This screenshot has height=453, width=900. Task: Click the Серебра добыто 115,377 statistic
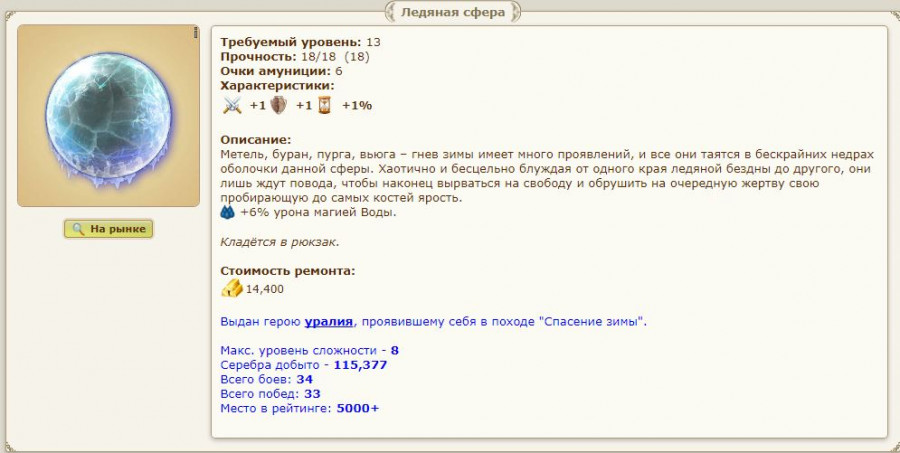click(x=304, y=365)
